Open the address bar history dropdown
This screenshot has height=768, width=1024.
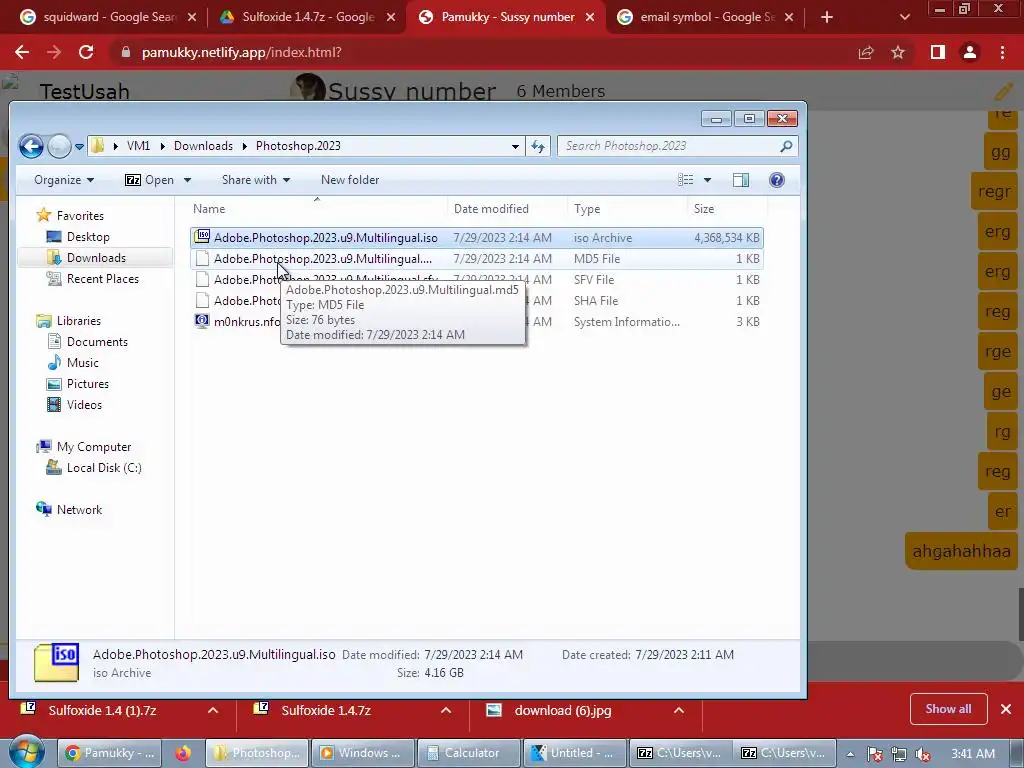(x=515, y=146)
